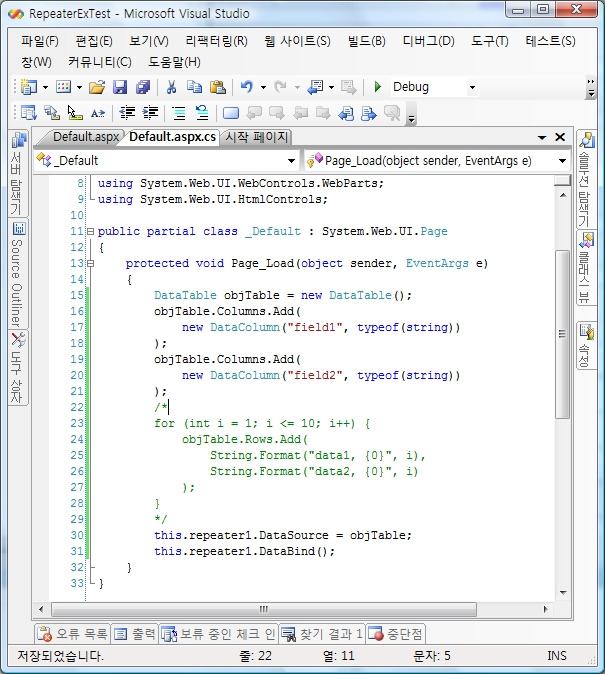Expand the _Default class selector dropdown
605x674 pixels.
pos(291,161)
